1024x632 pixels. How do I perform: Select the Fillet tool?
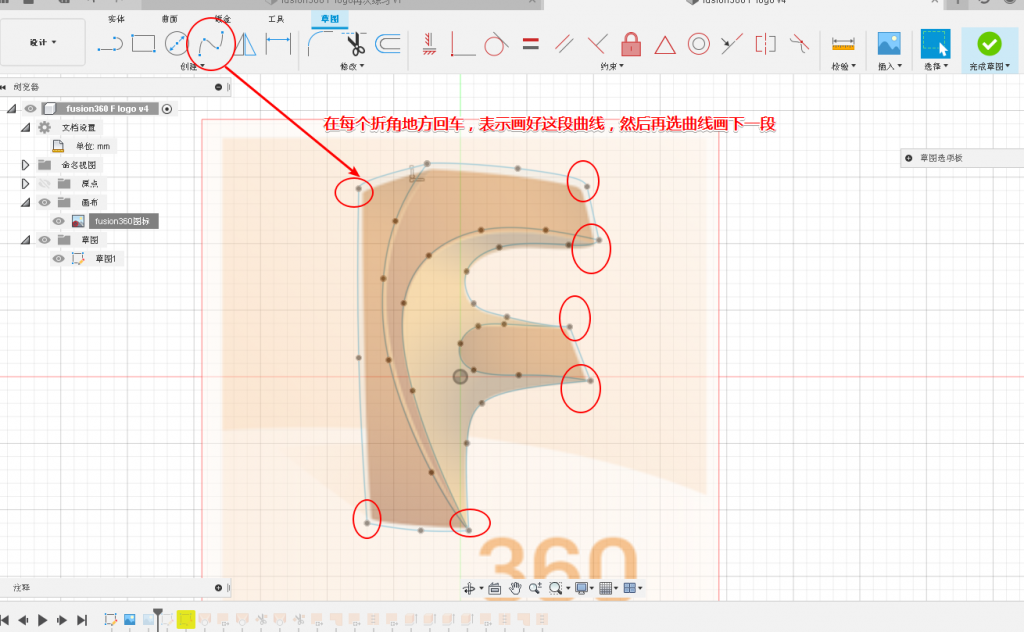pos(319,44)
